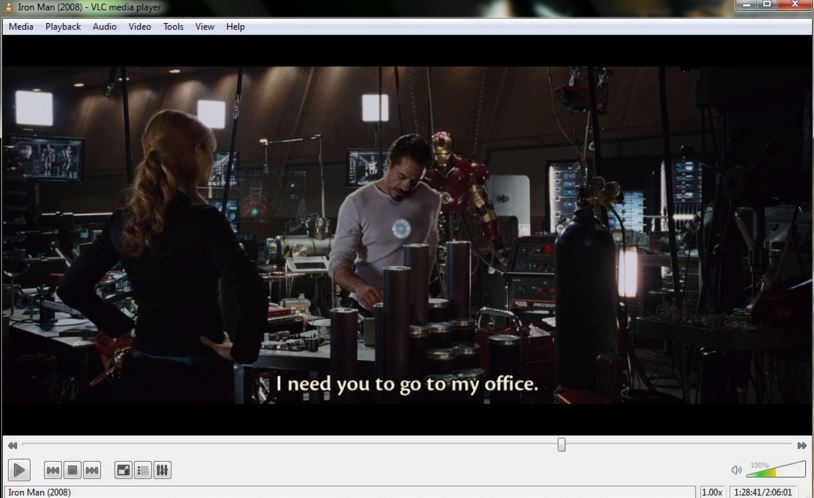The height and width of the screenshot is (498, 814).
Task: Open extended settings equalizer icon
Action: (162, 470)
